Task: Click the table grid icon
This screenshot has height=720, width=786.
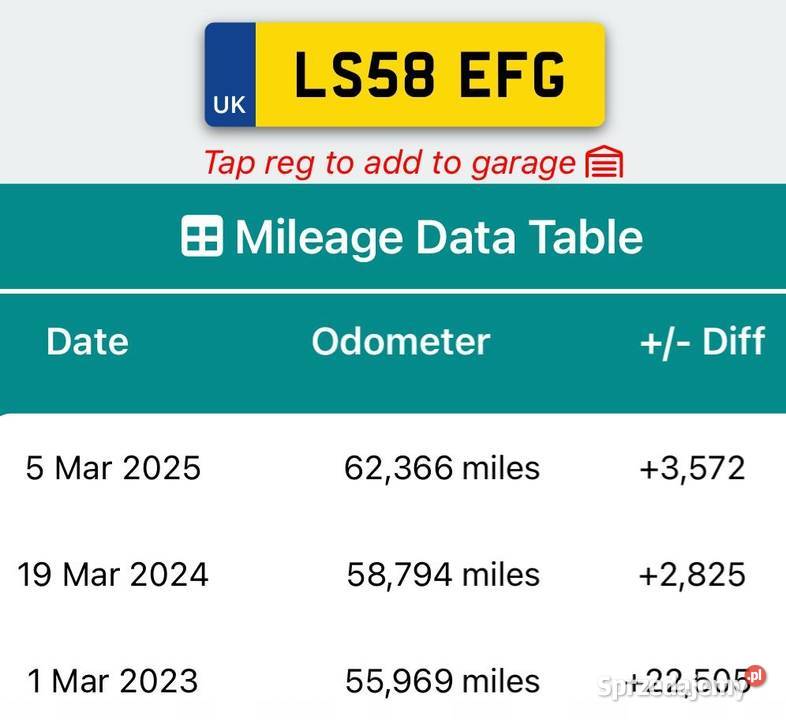Action: tap(202, 237)
